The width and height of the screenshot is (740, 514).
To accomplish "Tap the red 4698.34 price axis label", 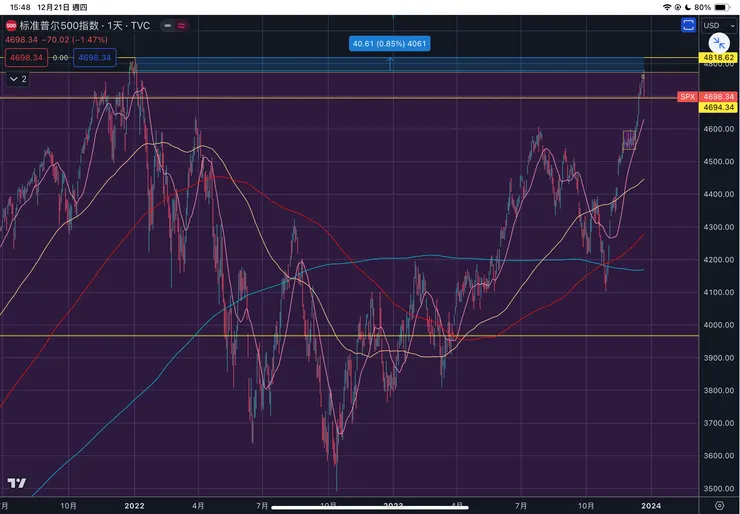I will 718,96.
